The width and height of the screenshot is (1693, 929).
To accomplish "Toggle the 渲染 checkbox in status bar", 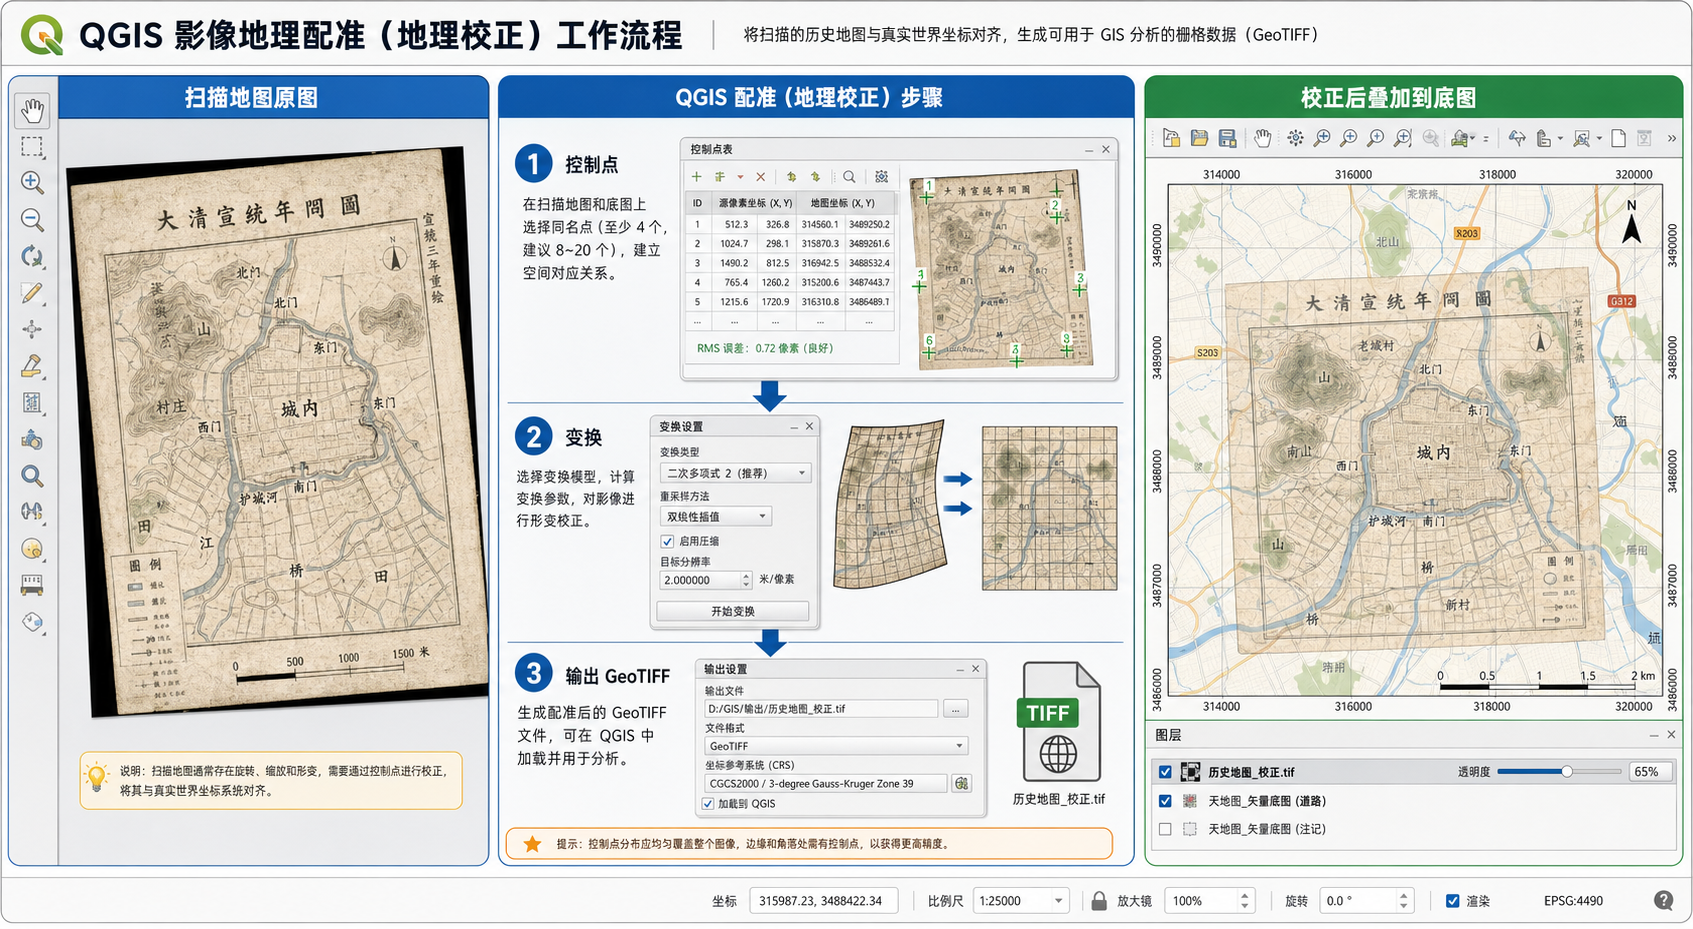I will pos(1453,901).
